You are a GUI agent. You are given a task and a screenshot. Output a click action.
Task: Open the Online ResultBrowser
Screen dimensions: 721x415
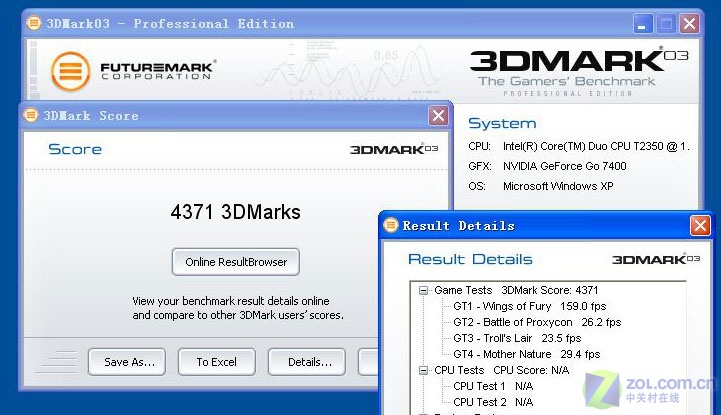(236, 262)
